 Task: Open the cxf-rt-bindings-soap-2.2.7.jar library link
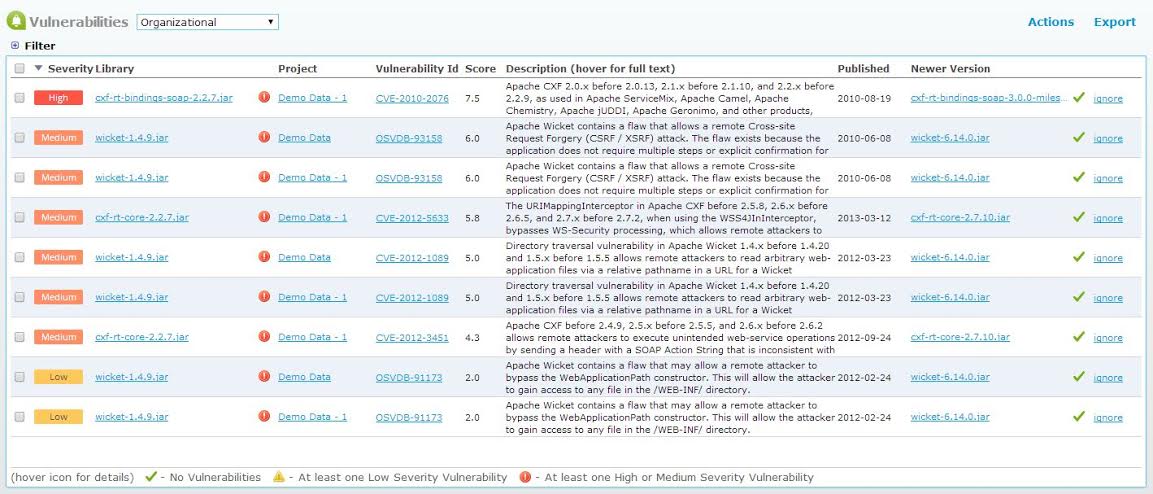coord(164,98)
